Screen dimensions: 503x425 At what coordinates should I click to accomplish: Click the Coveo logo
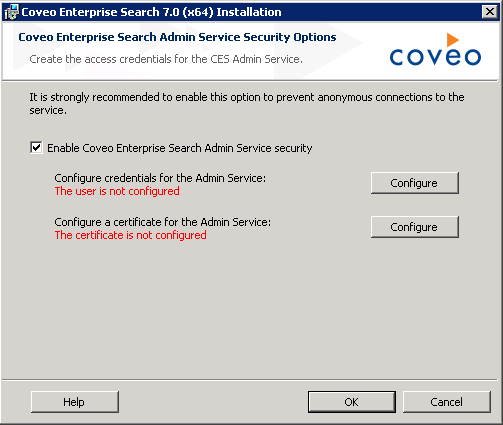pos(435,50)
